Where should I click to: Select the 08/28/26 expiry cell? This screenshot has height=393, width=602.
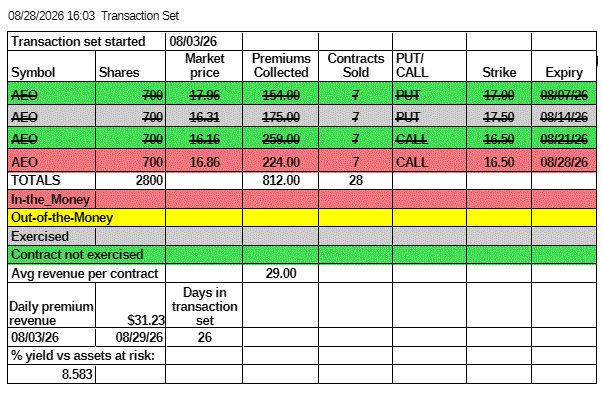(x=564, y=161)
